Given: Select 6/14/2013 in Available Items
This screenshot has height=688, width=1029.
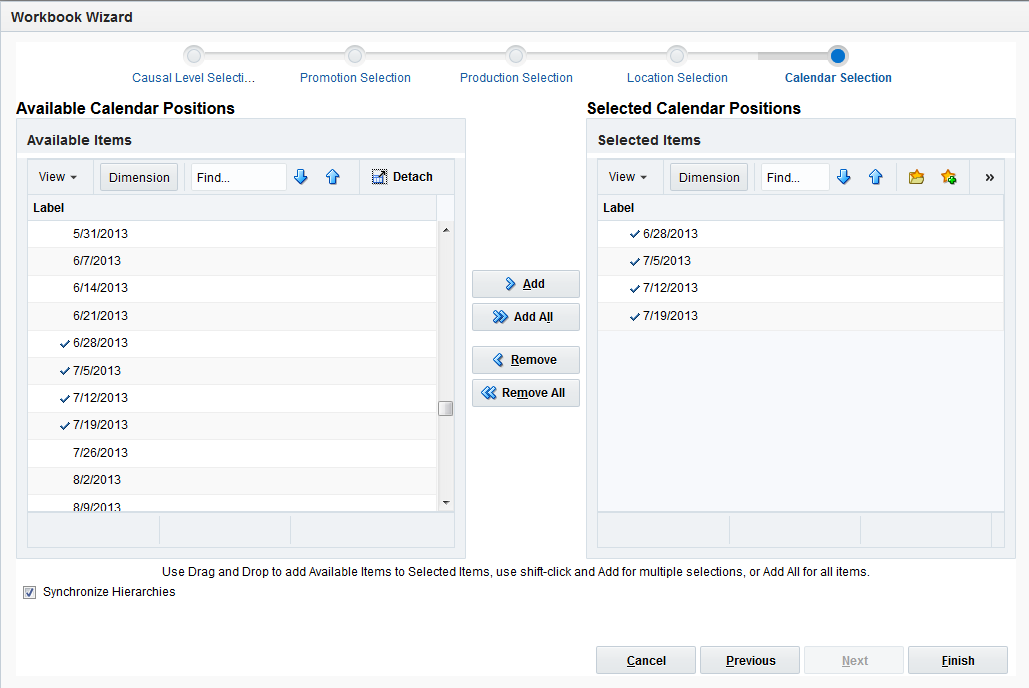Looking at the screenshot, I should click(232, 288).
